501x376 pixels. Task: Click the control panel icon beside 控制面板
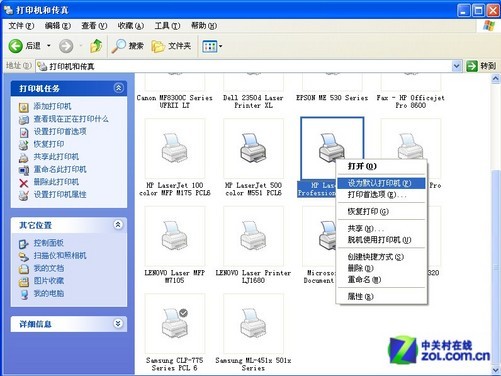tap(24, 244)
